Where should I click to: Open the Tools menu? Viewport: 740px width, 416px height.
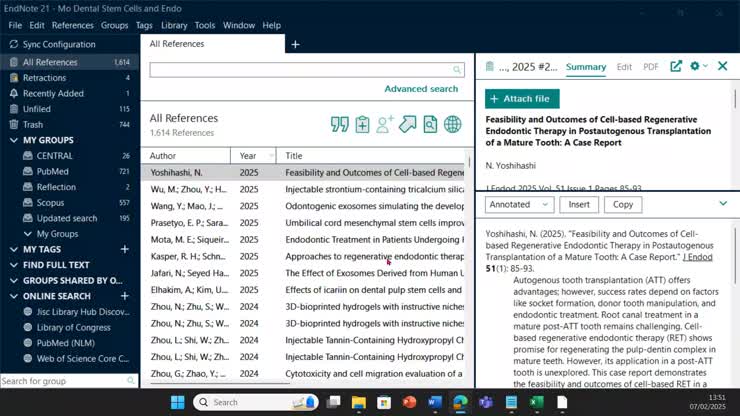pos(205,25)
